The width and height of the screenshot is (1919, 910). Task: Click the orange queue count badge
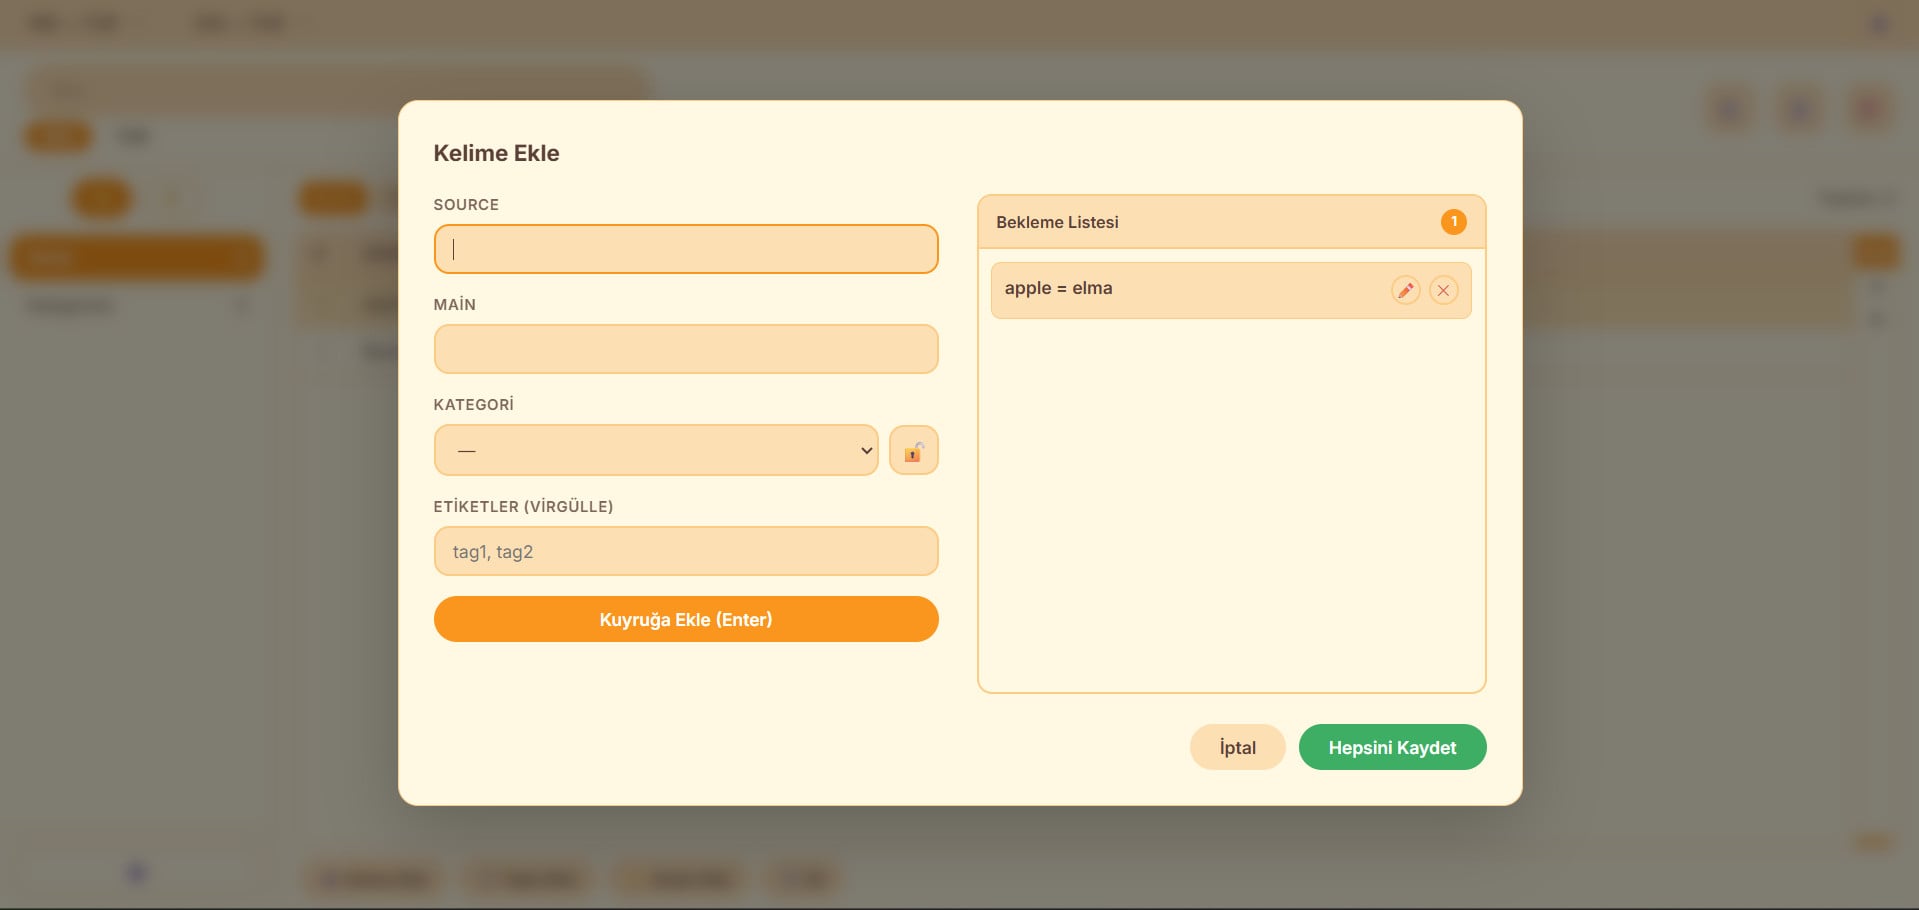(x=1453, y=222)
